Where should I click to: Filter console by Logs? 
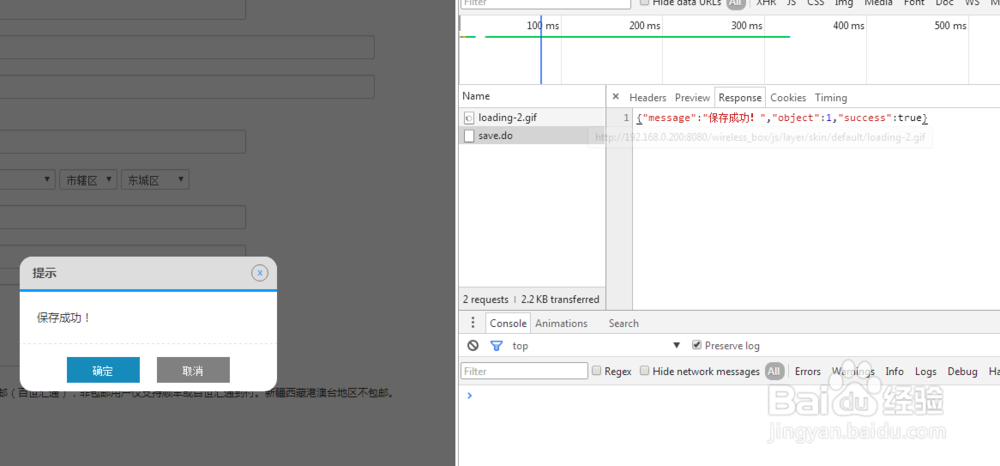[x=925, y=371]
